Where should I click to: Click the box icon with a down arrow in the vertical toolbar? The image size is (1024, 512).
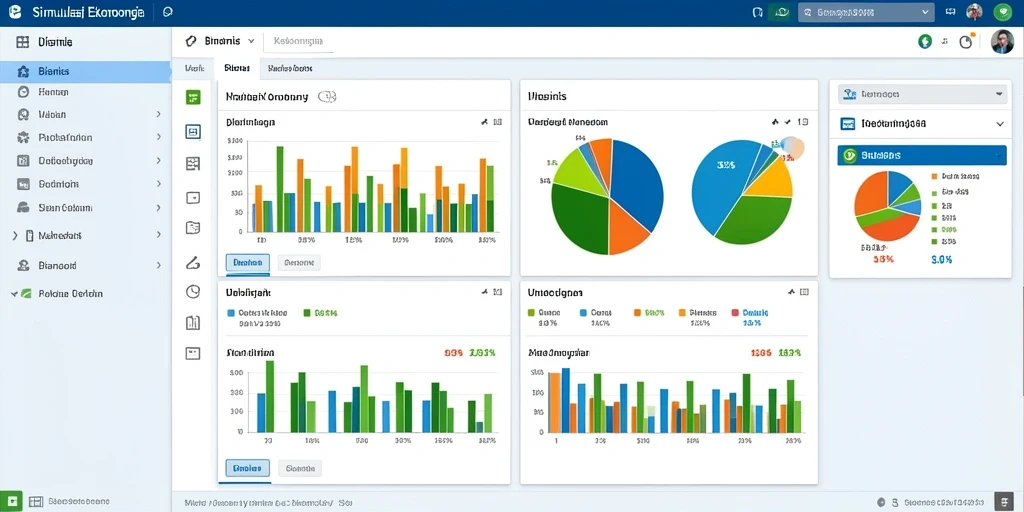pyautogui.click(x=193, y=198)
